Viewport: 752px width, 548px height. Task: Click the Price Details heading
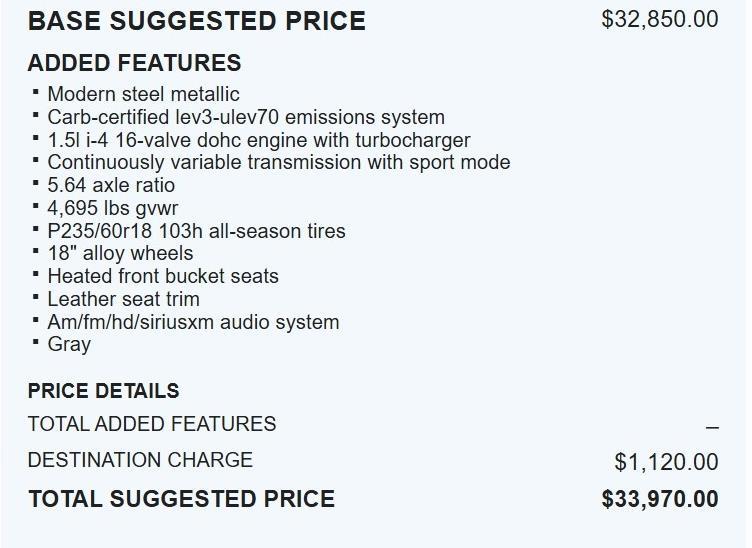point(103,391)
